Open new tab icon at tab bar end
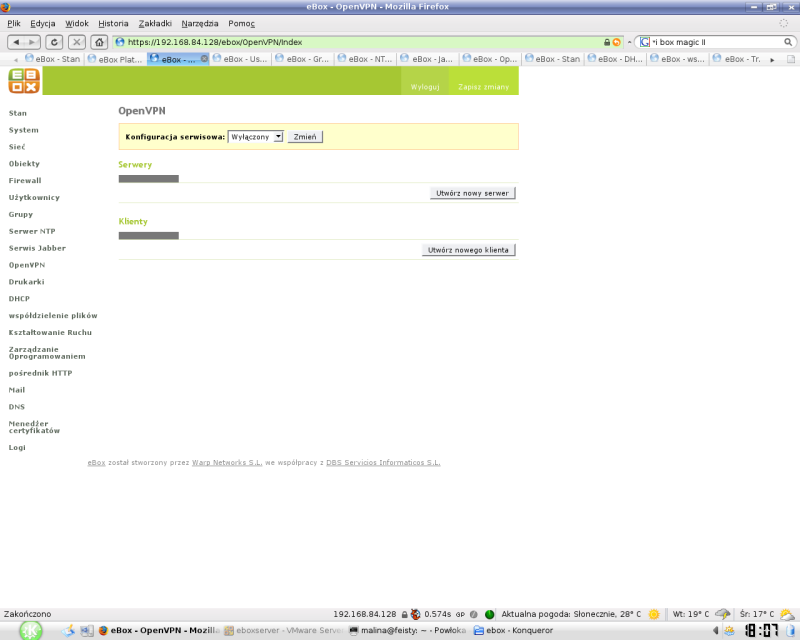Screen dimensions: 800x640 [791, 59]
